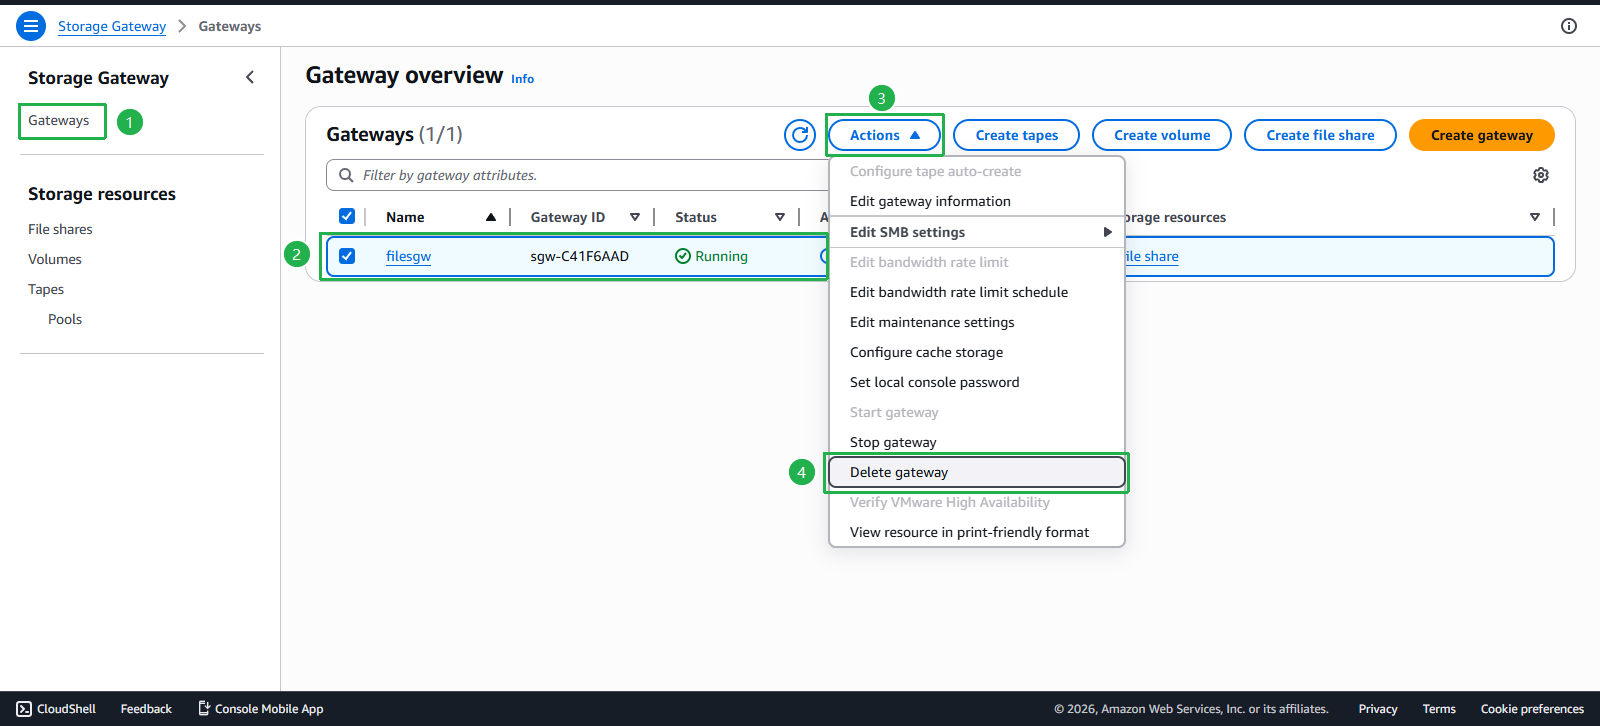Open the filesgw gateway link
1600x726 pixels.
click(x=408, y=256)
